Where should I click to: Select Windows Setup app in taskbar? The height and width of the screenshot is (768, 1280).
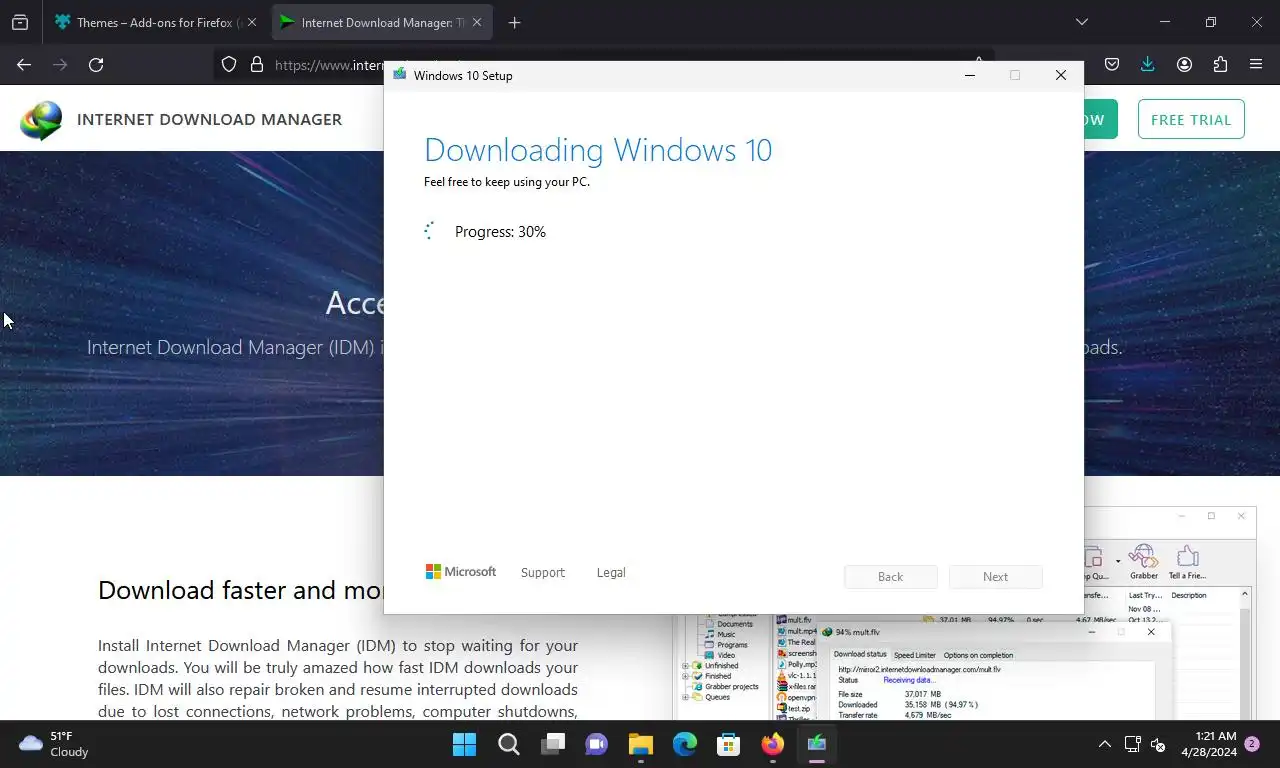817,744
